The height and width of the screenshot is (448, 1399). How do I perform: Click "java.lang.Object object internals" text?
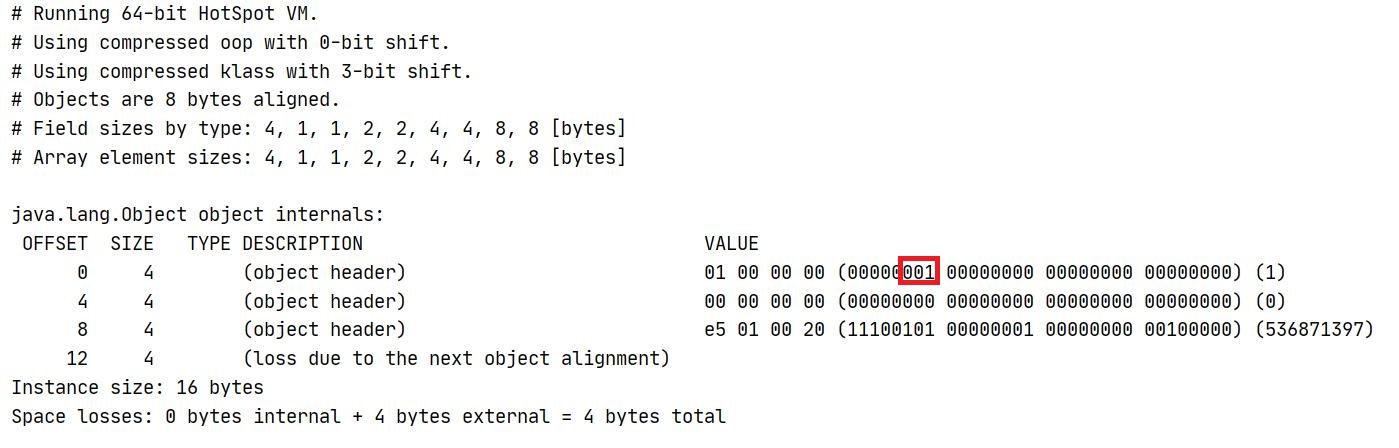(198, 215)
